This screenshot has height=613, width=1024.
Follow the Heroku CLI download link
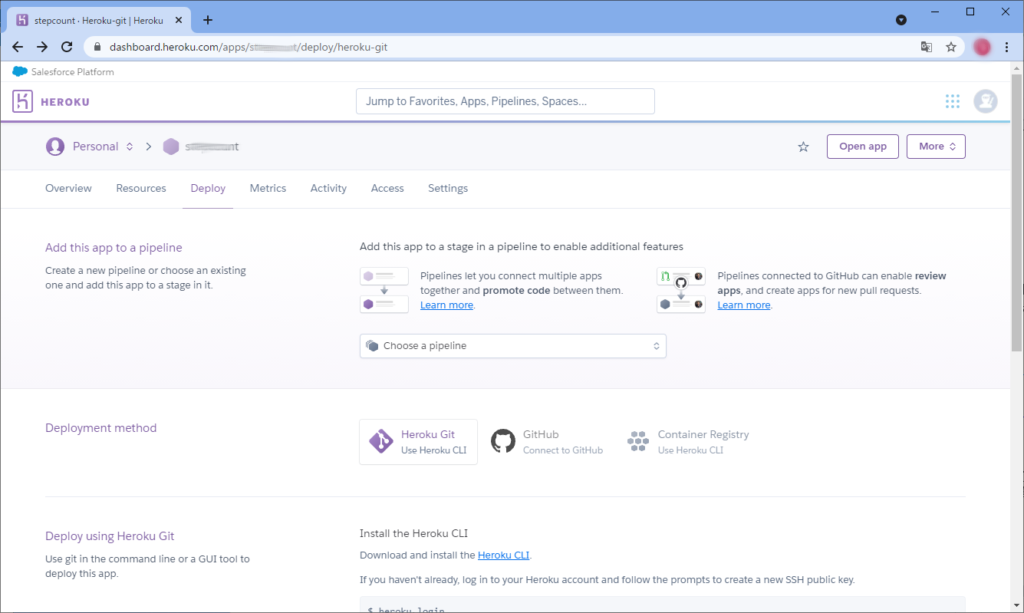click(503, 555)
